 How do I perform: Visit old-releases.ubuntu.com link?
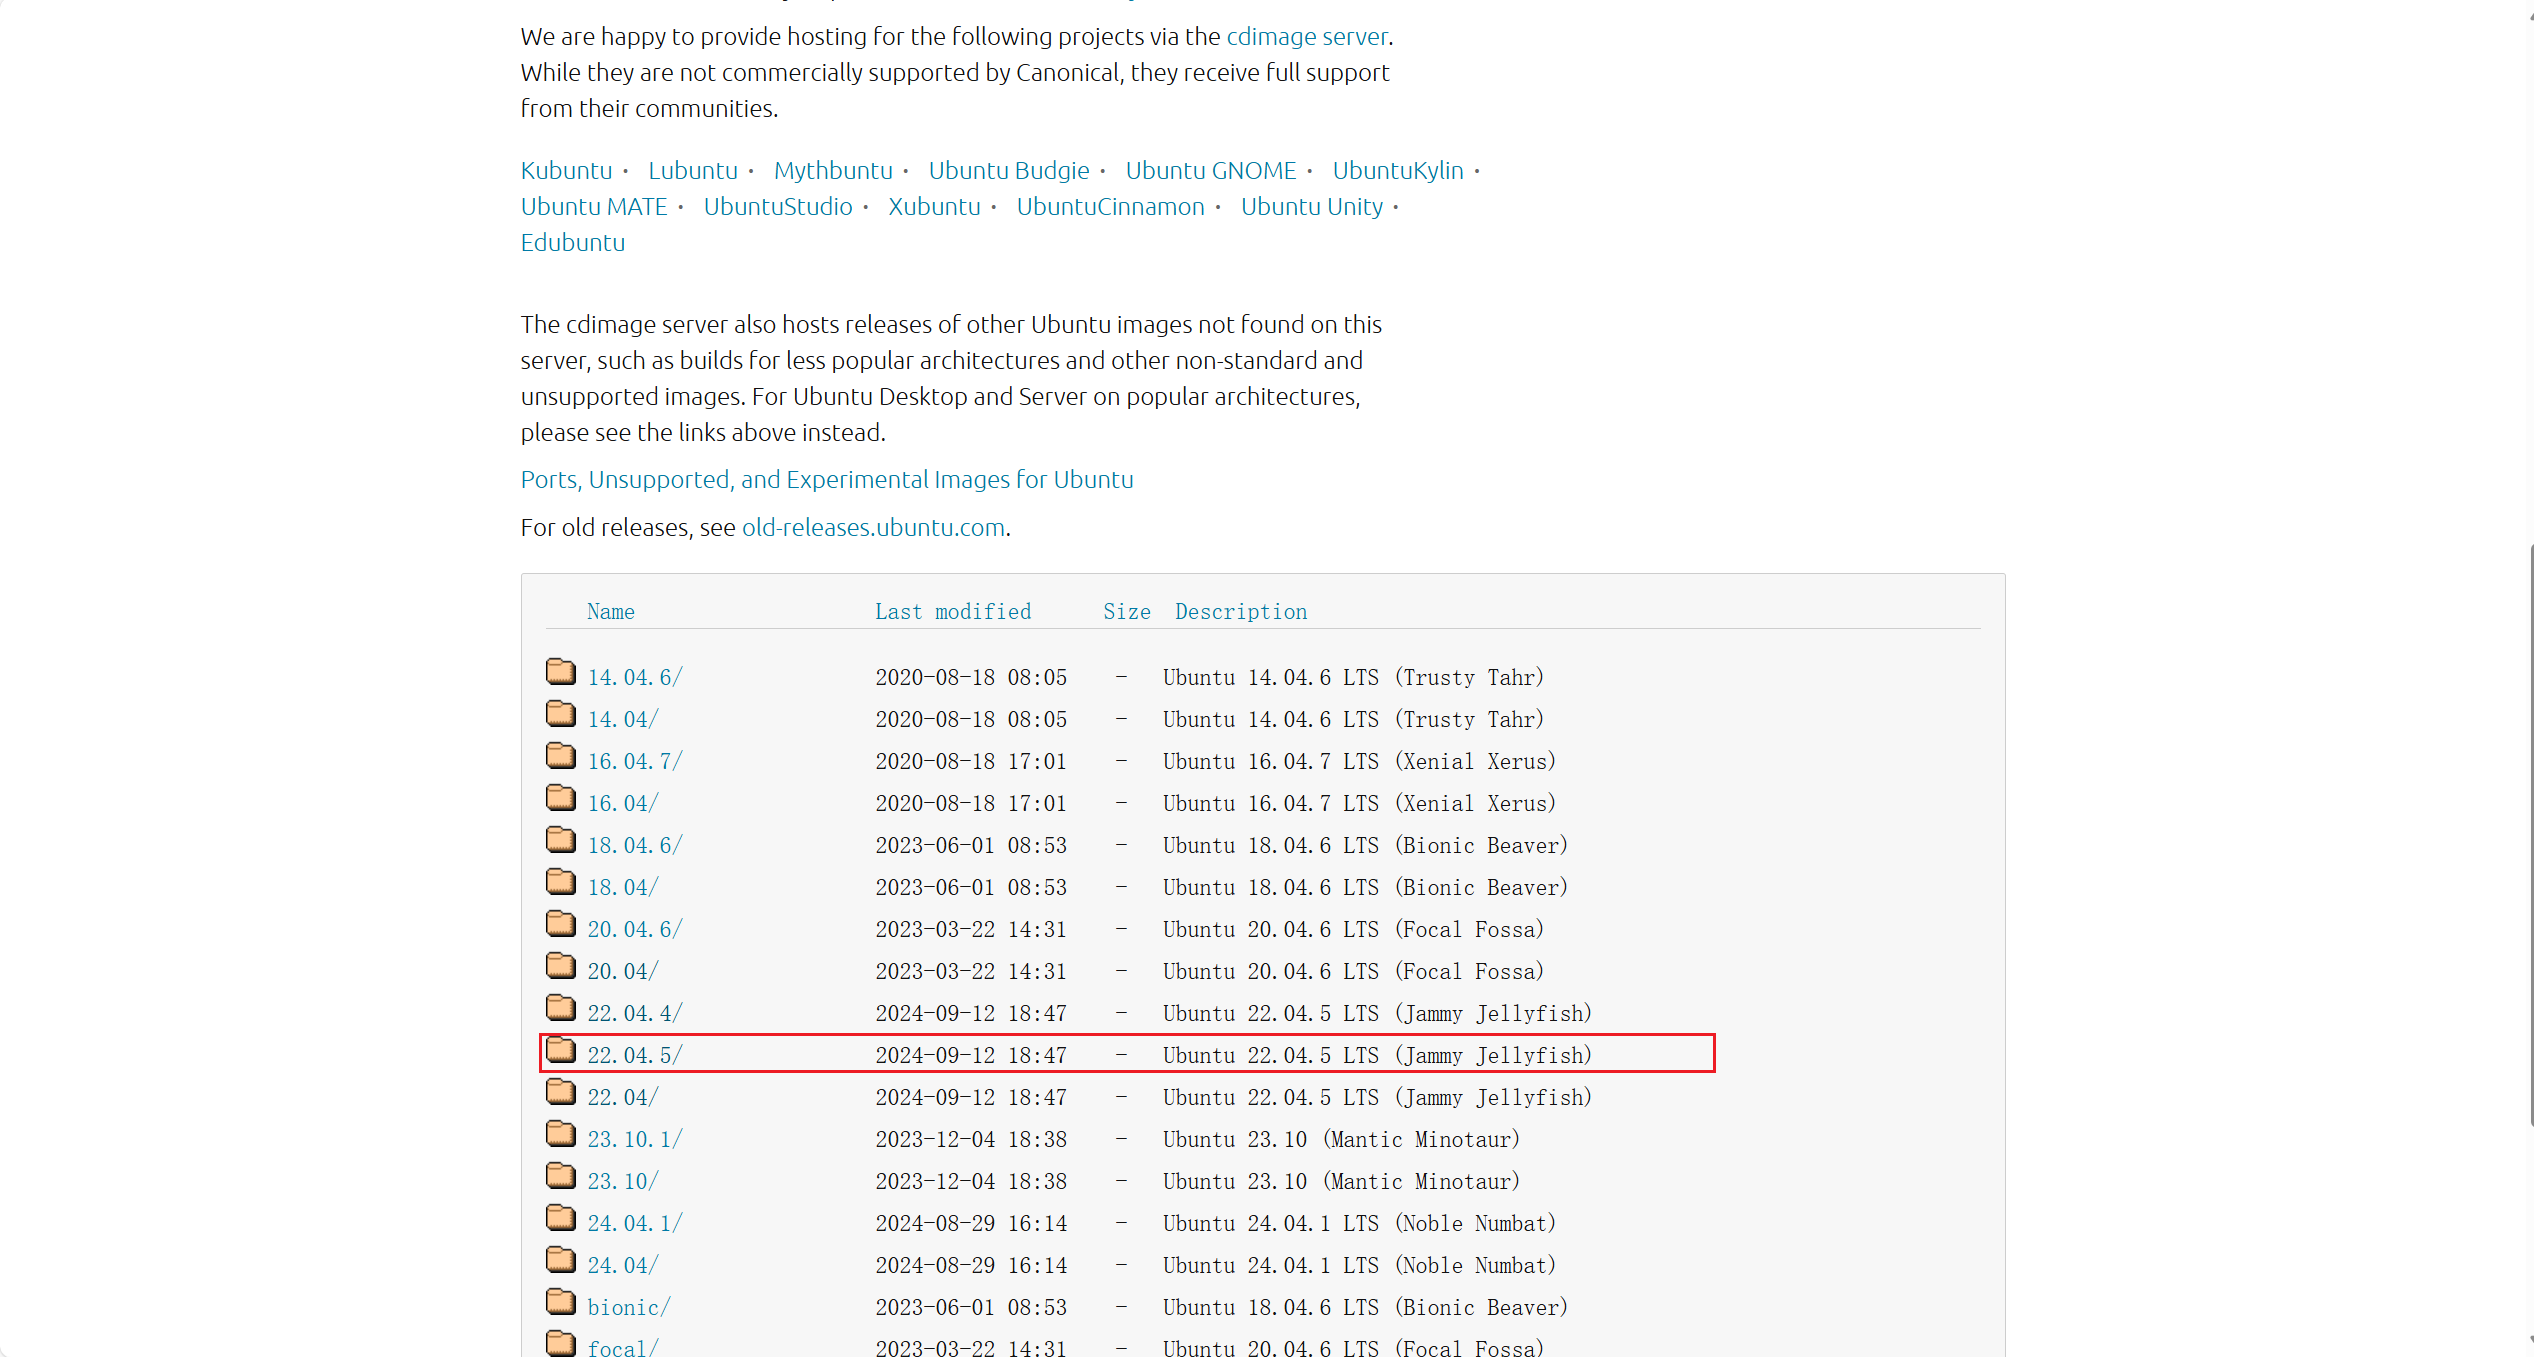[x=873, y=528]
